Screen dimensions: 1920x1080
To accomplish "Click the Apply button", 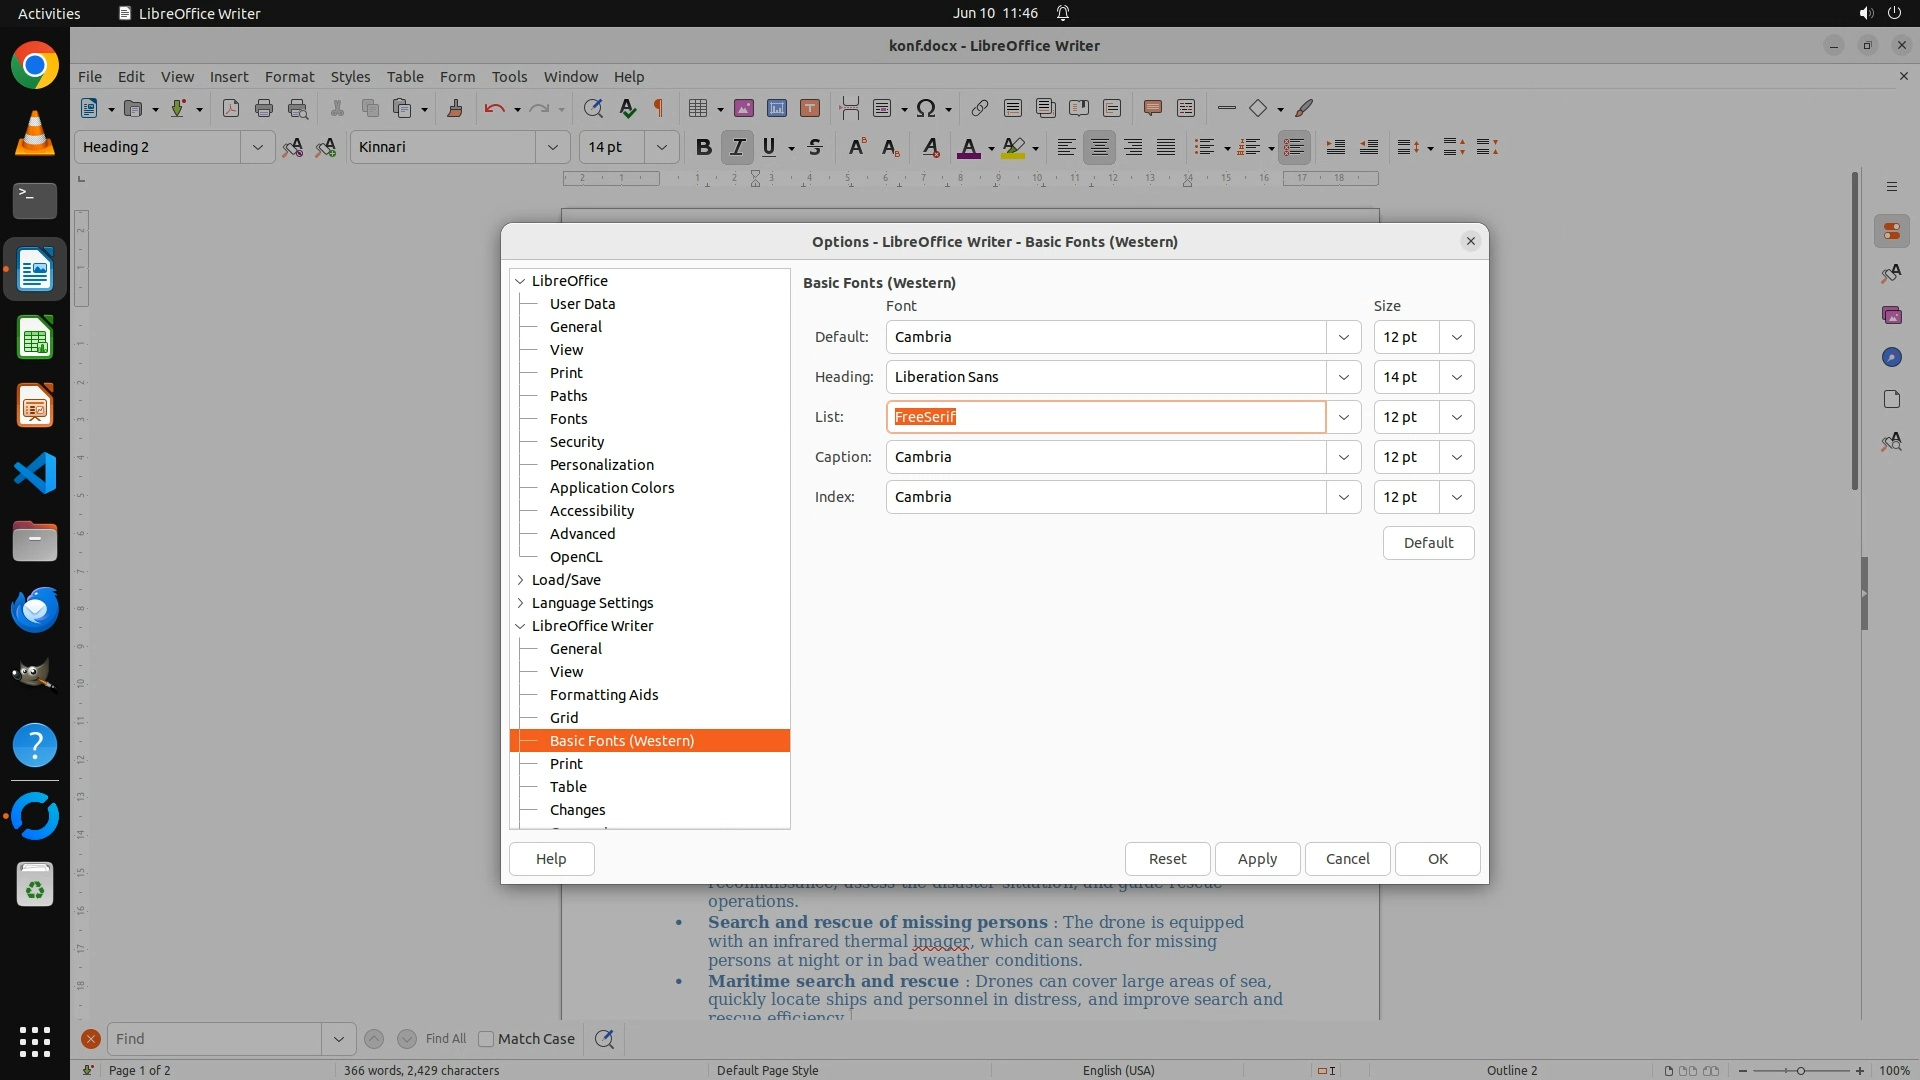I will coord(1257,859).
